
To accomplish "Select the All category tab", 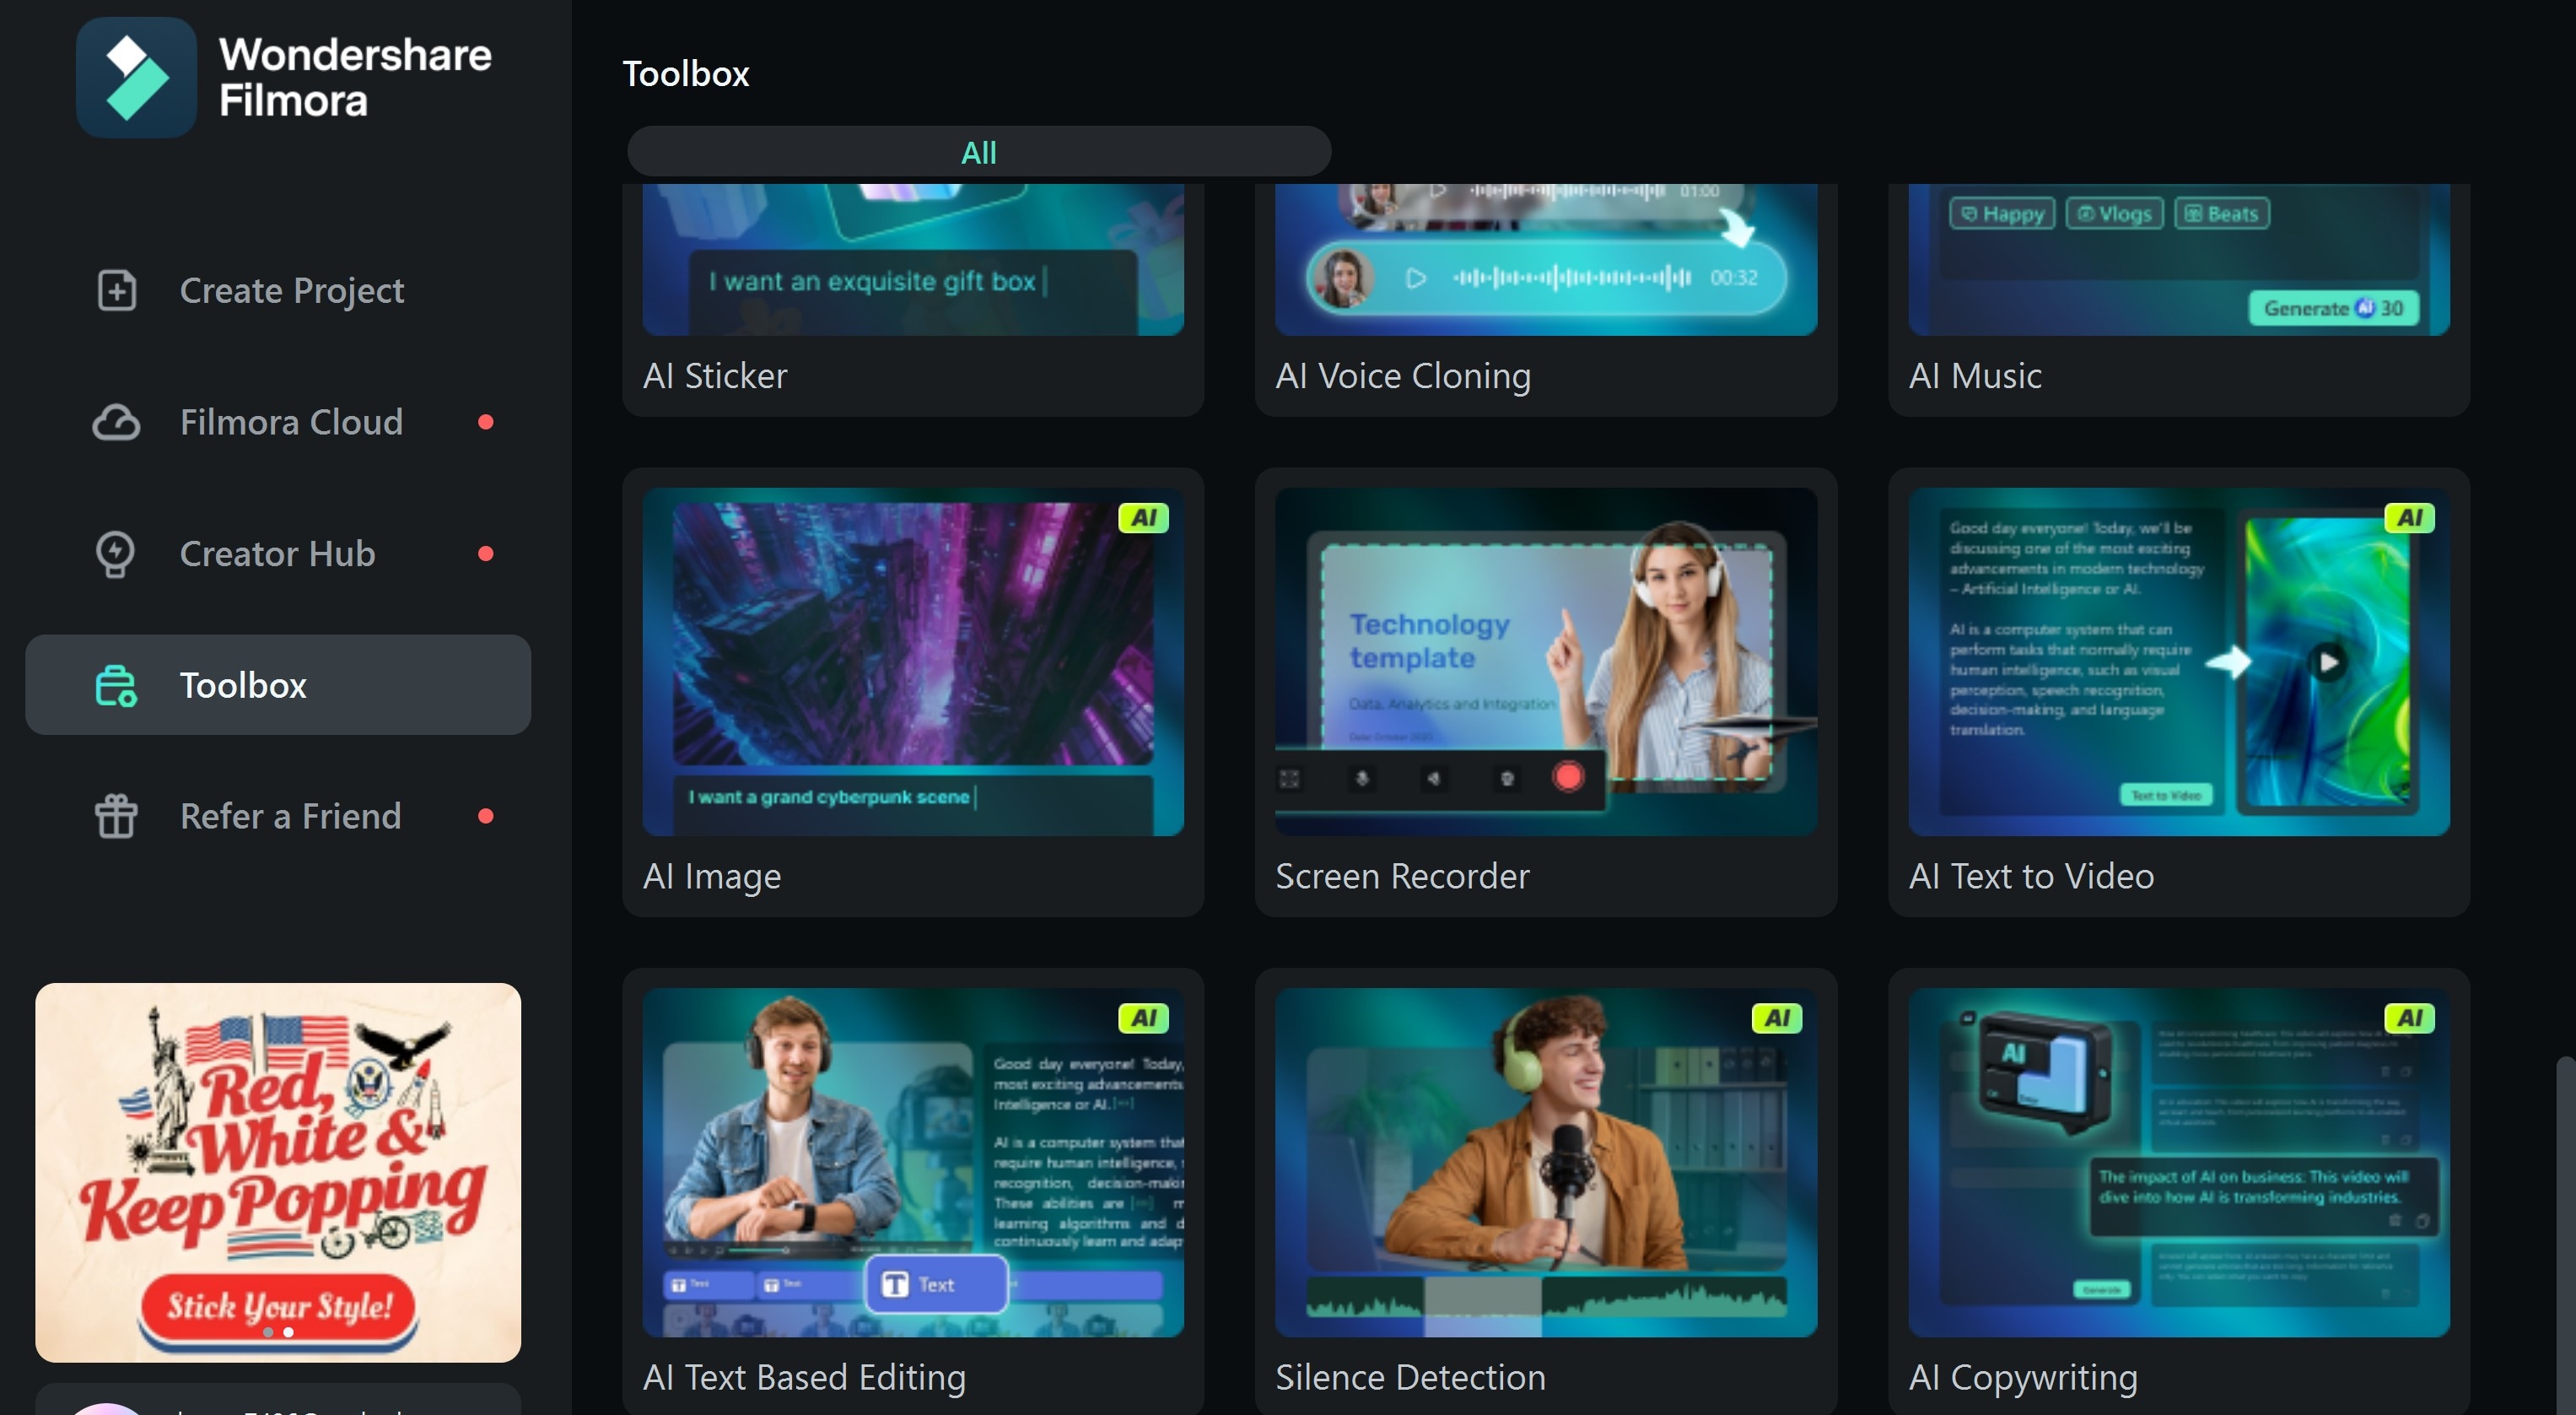I will pos(979,152).
